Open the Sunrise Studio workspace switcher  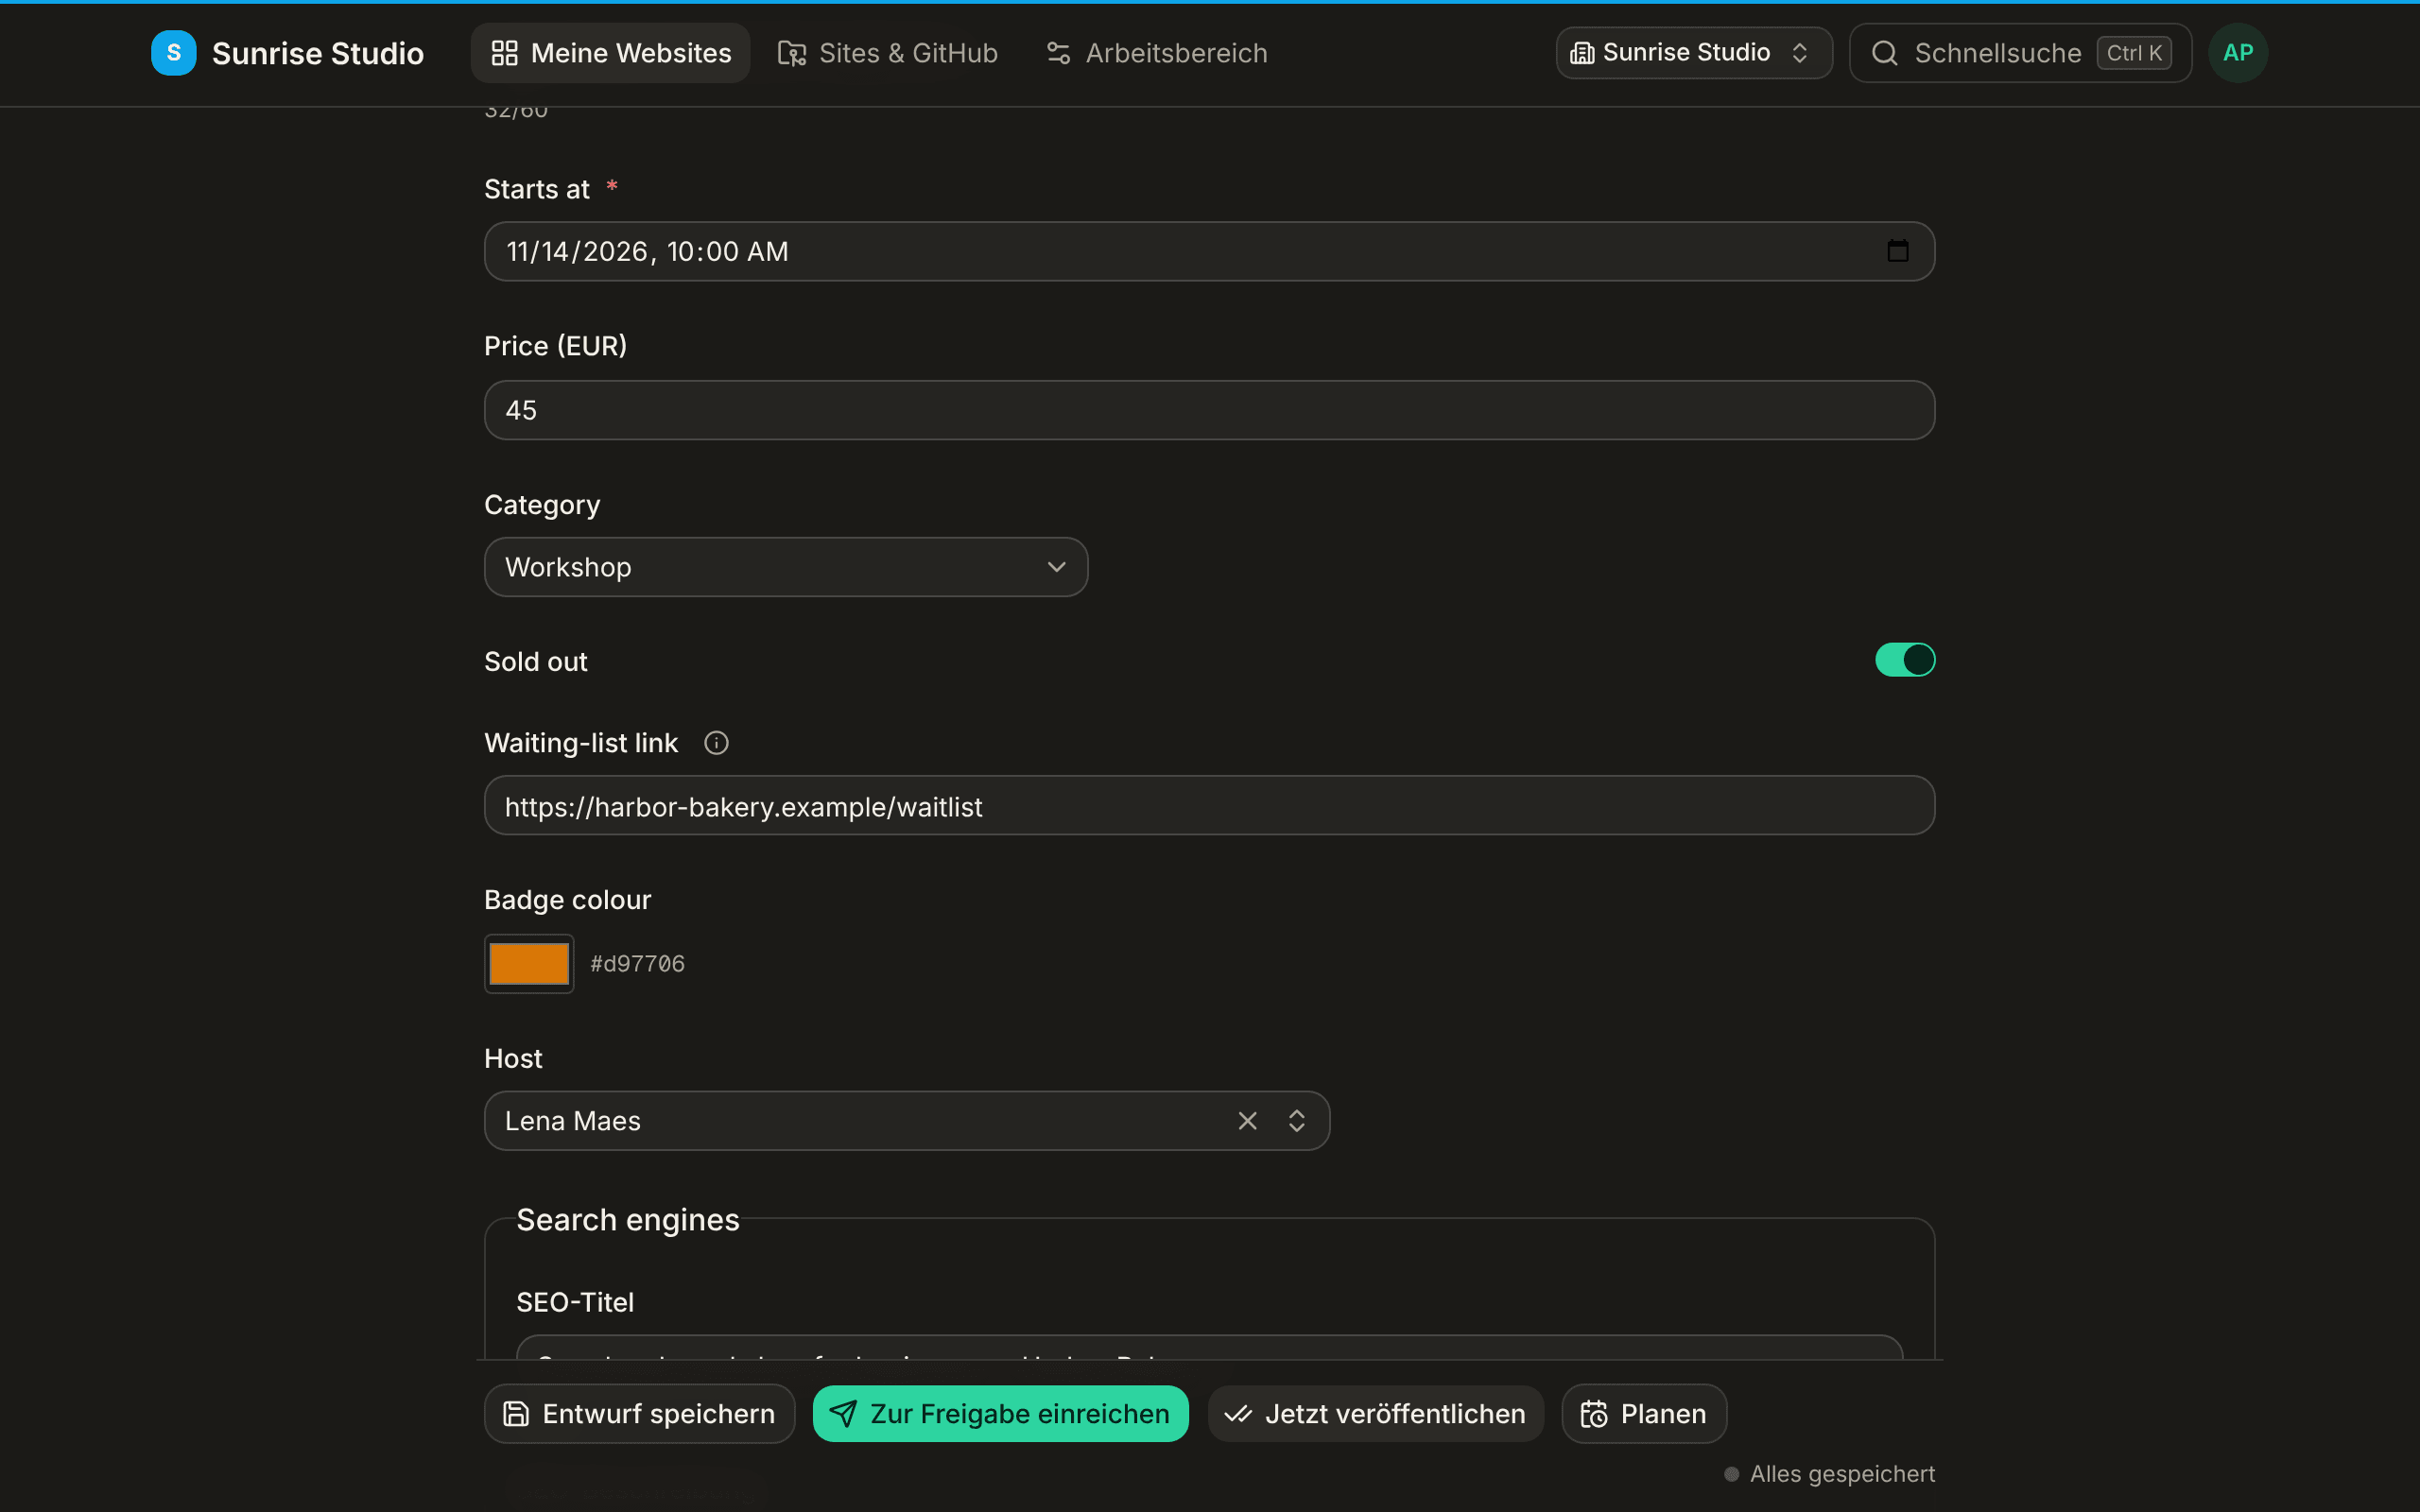pyautogui.click(x=1693, y=53)
